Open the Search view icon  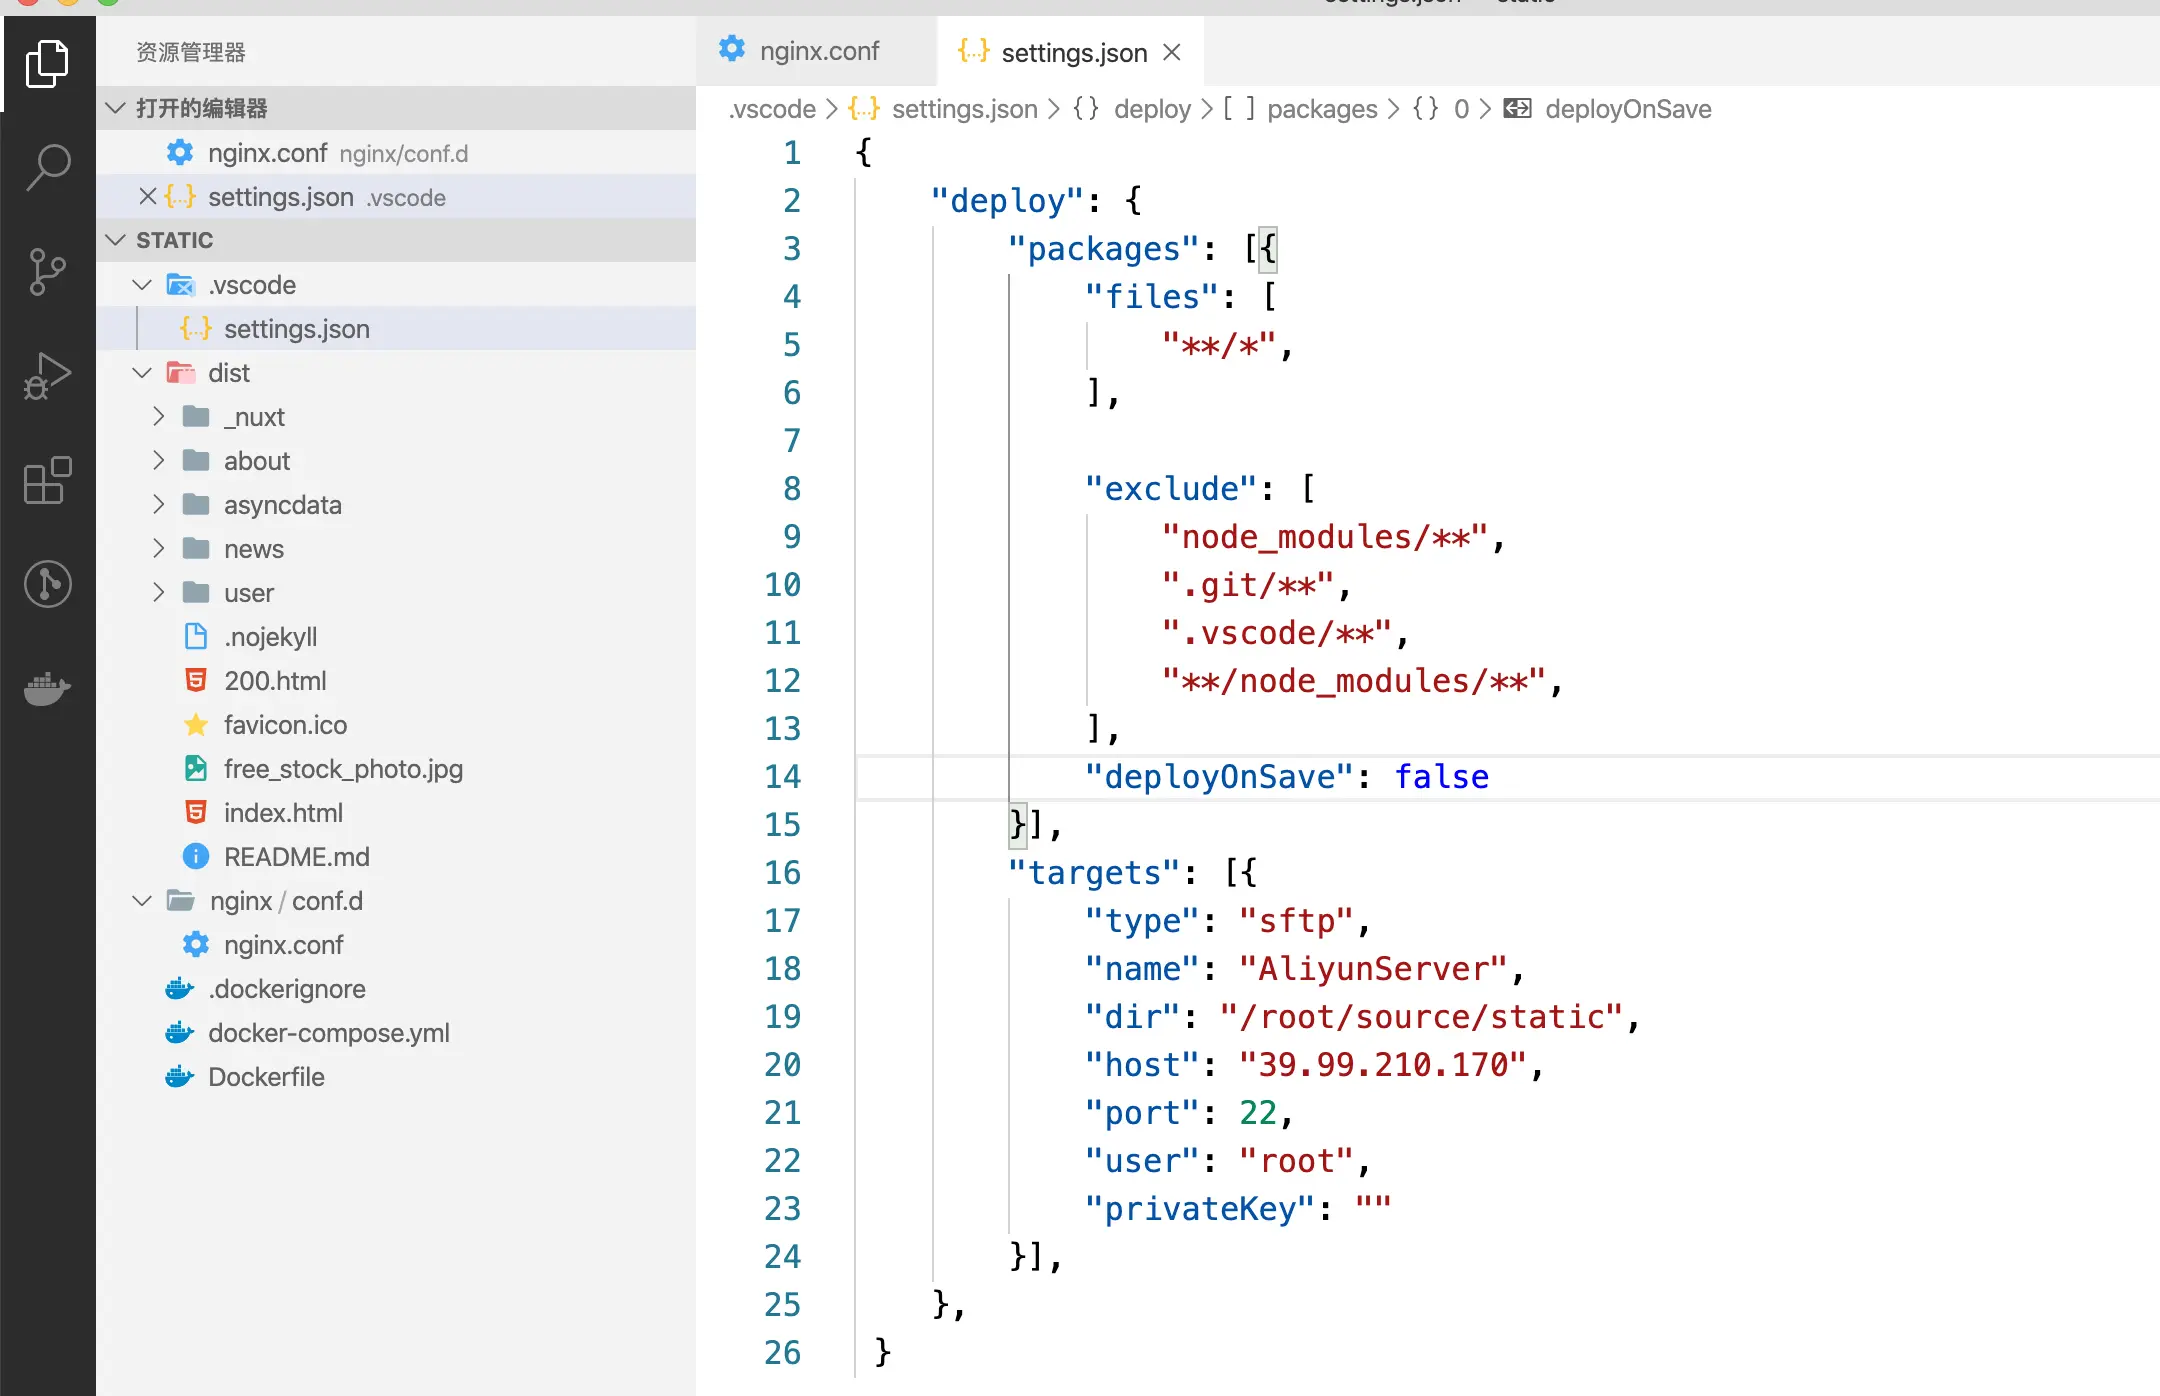pos(47,167)
